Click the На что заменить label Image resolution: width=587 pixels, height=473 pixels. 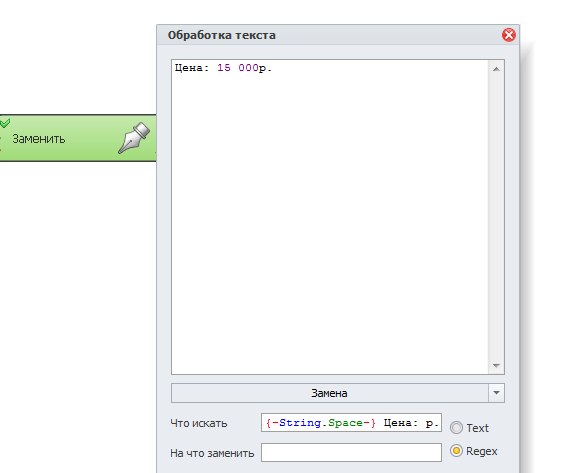[212, 453]
